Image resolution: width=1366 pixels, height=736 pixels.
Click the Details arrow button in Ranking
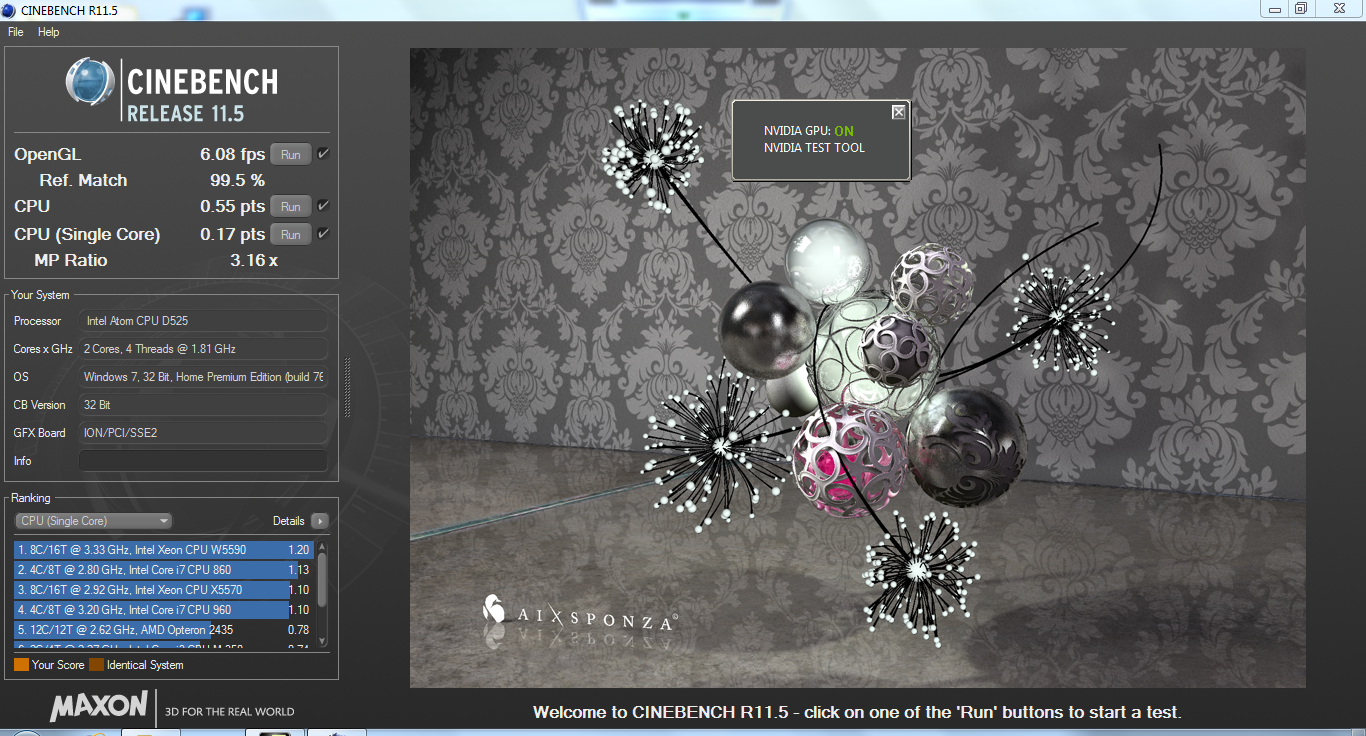pyautogui.click(x=319, y=521)
